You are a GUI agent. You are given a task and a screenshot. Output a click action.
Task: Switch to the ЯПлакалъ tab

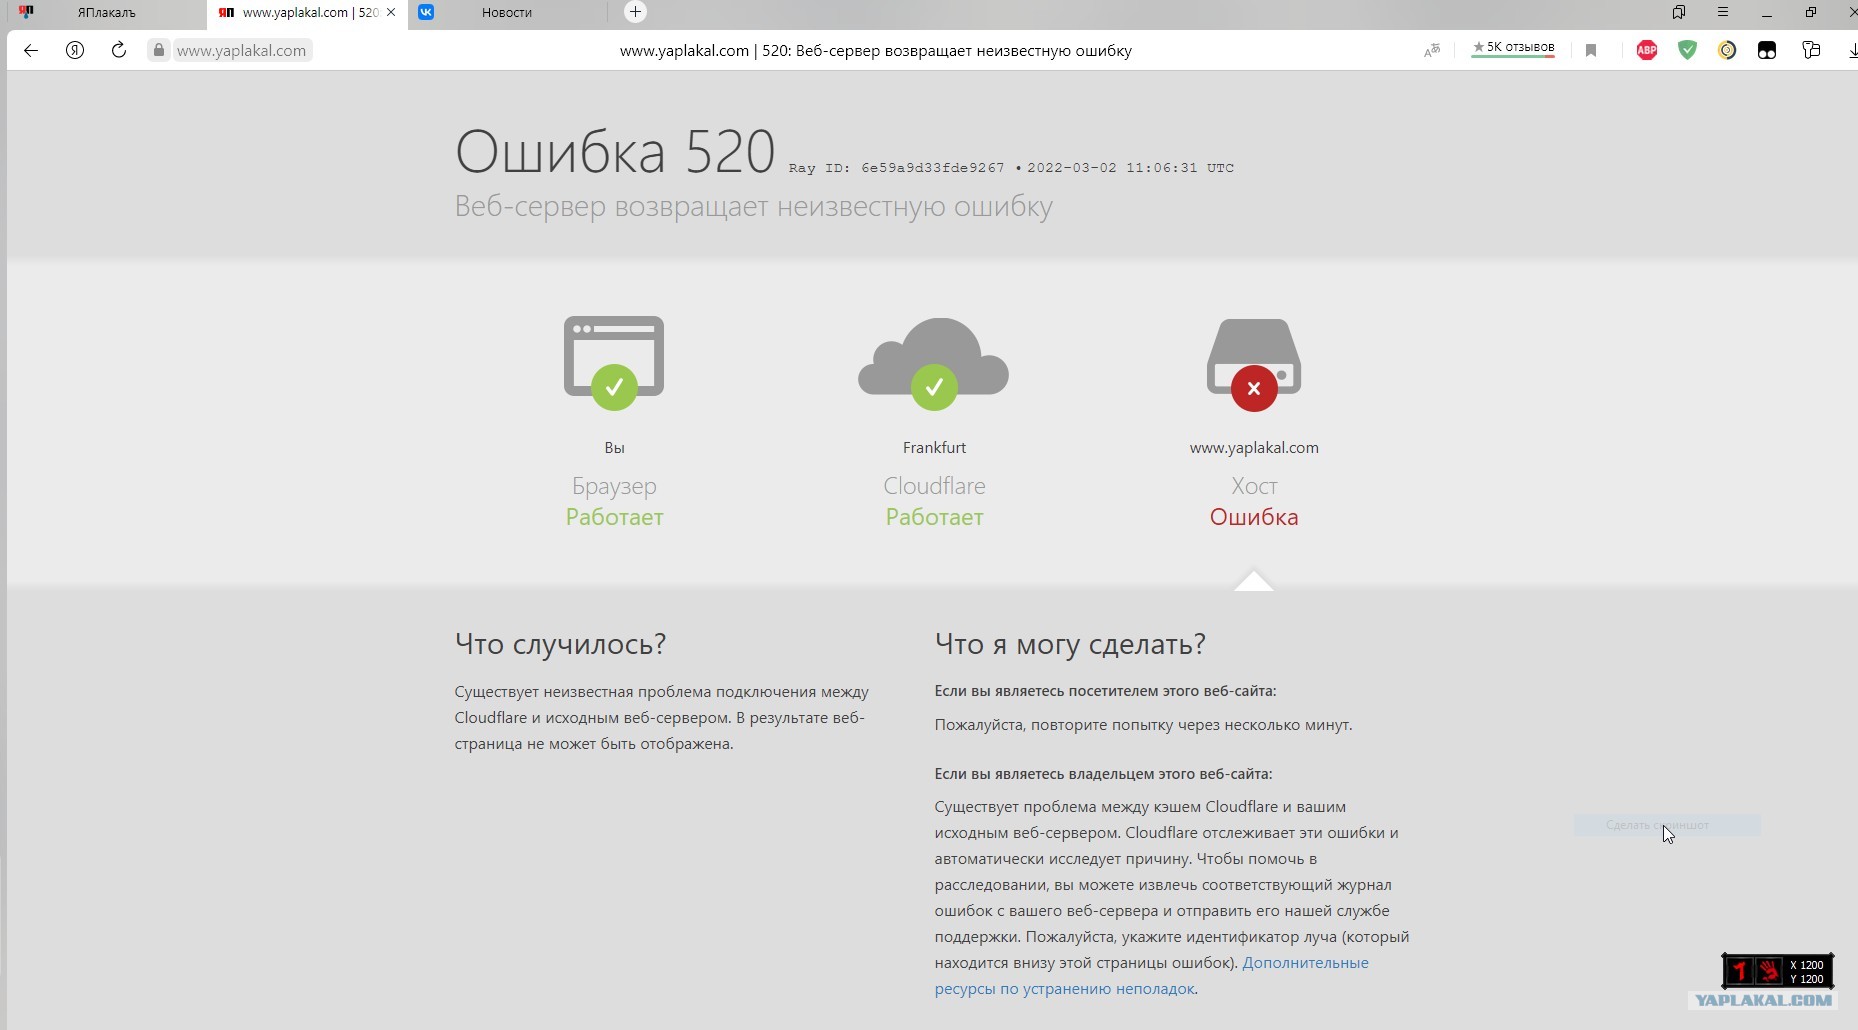105,13
